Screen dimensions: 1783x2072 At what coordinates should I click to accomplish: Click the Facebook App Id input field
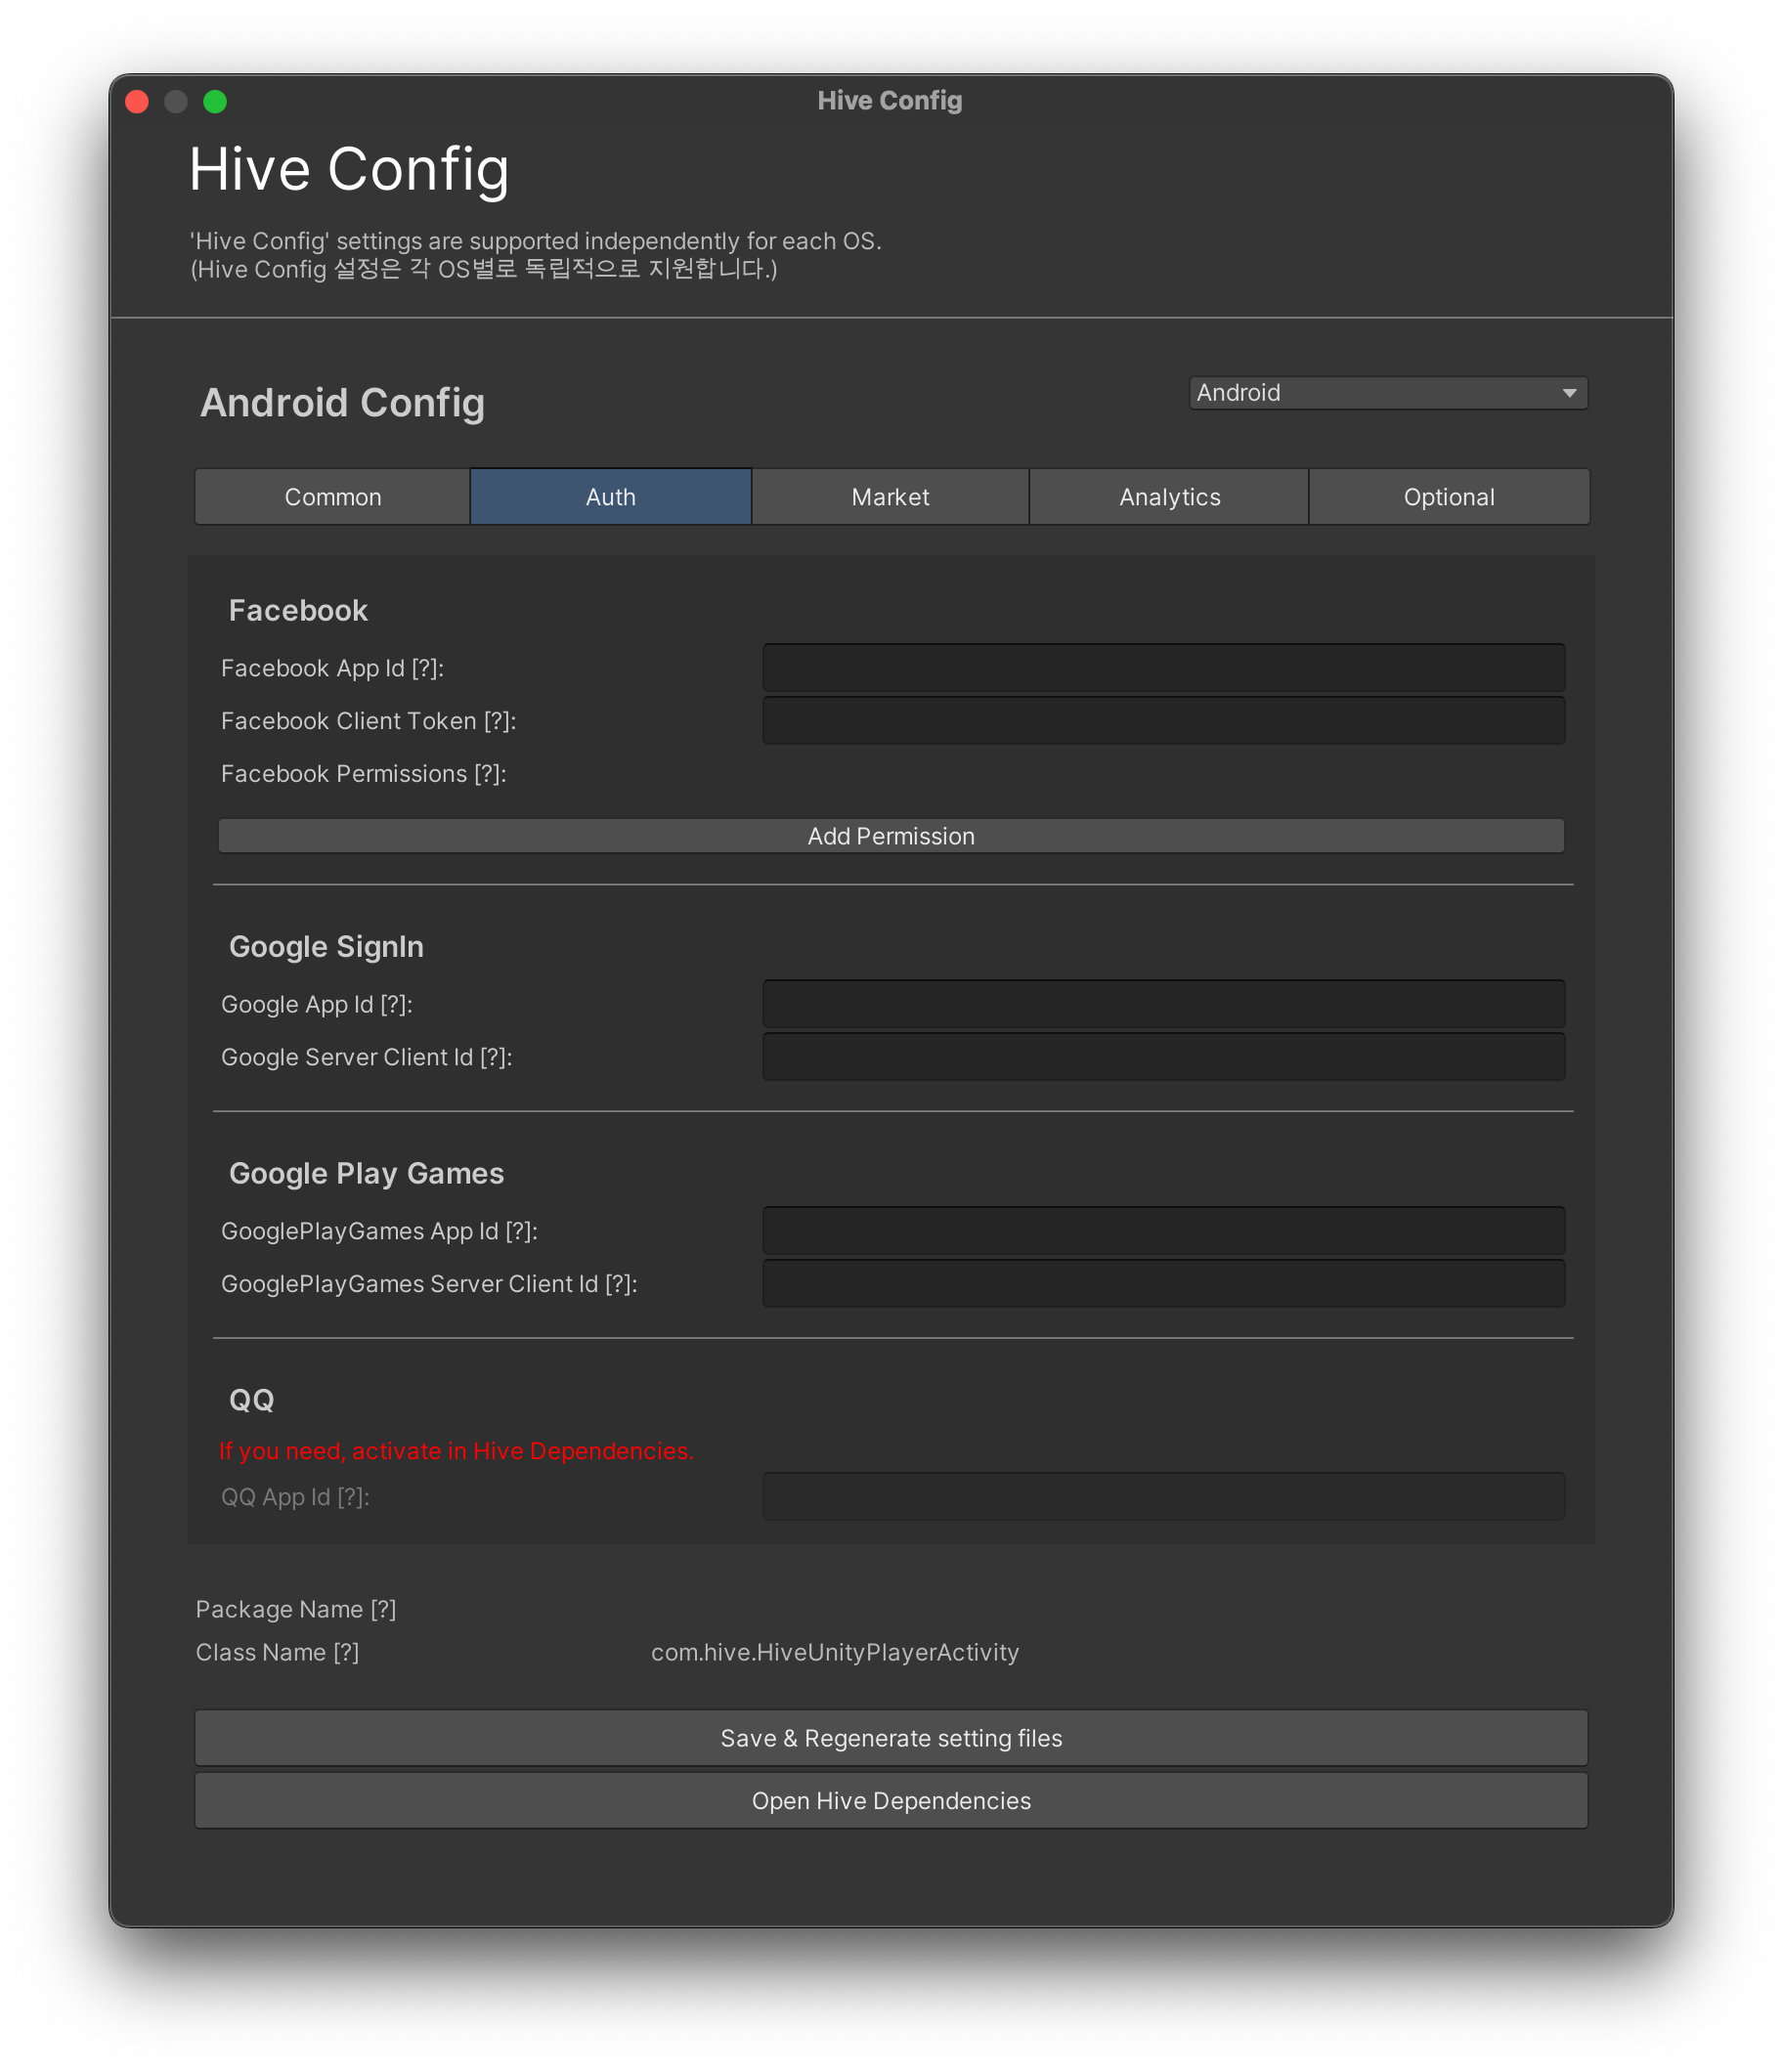pos(1163,668)
